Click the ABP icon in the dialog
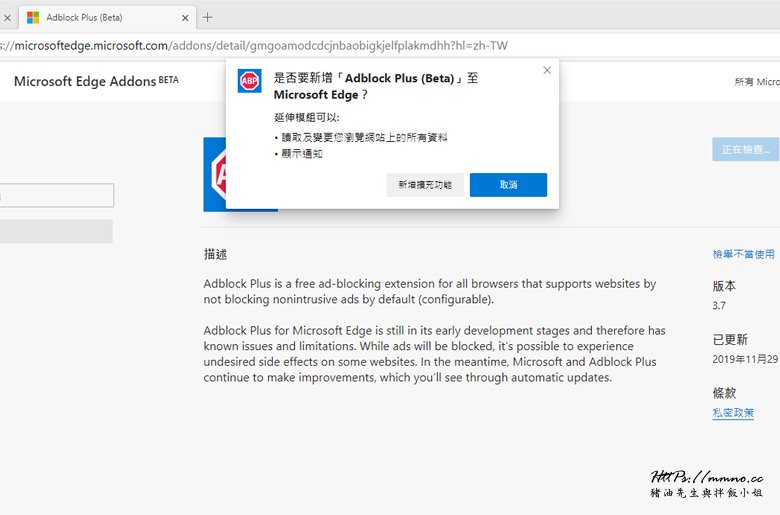 (249, 81)
